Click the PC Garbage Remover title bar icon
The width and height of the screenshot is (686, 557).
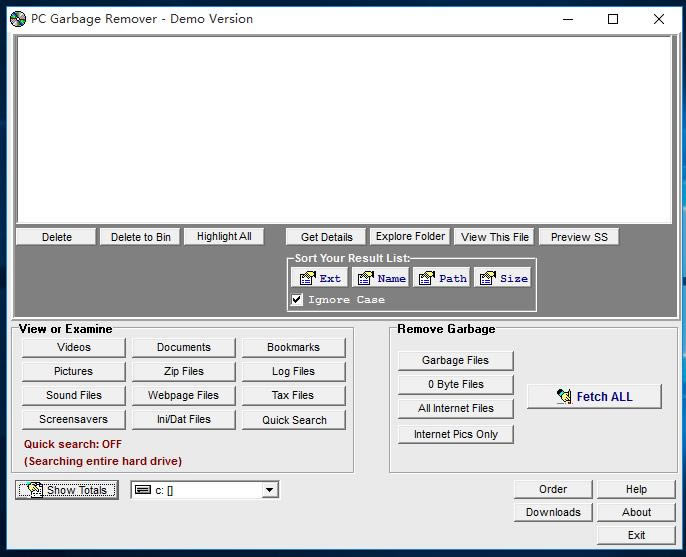(x=18, y=19)
